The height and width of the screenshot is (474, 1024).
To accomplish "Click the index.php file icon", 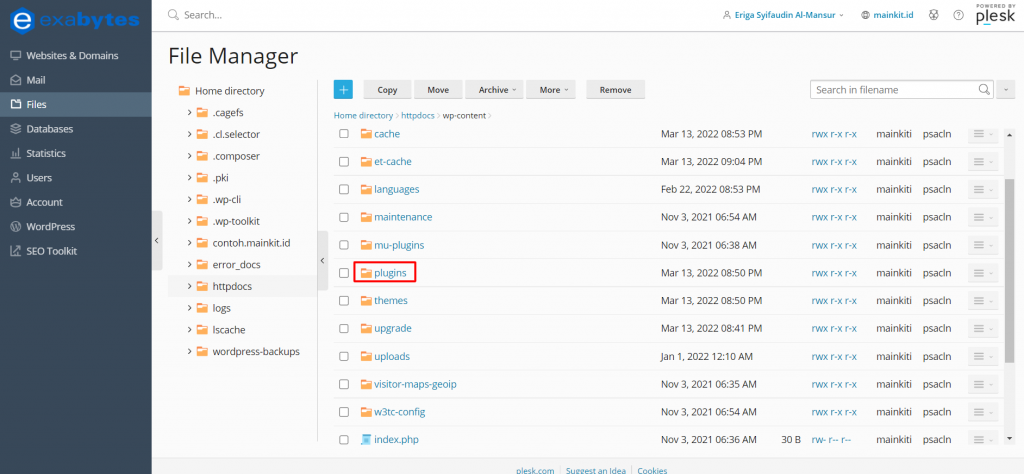I will tap(366, 439).
